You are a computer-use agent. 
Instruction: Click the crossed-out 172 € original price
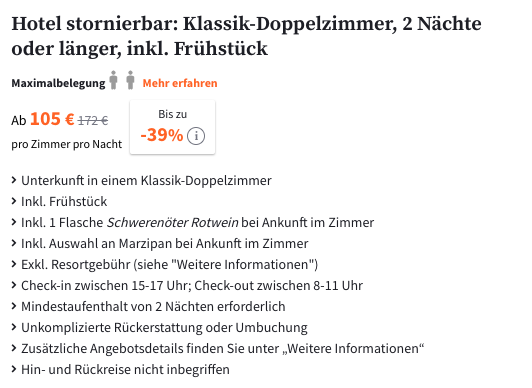[93, 120]
